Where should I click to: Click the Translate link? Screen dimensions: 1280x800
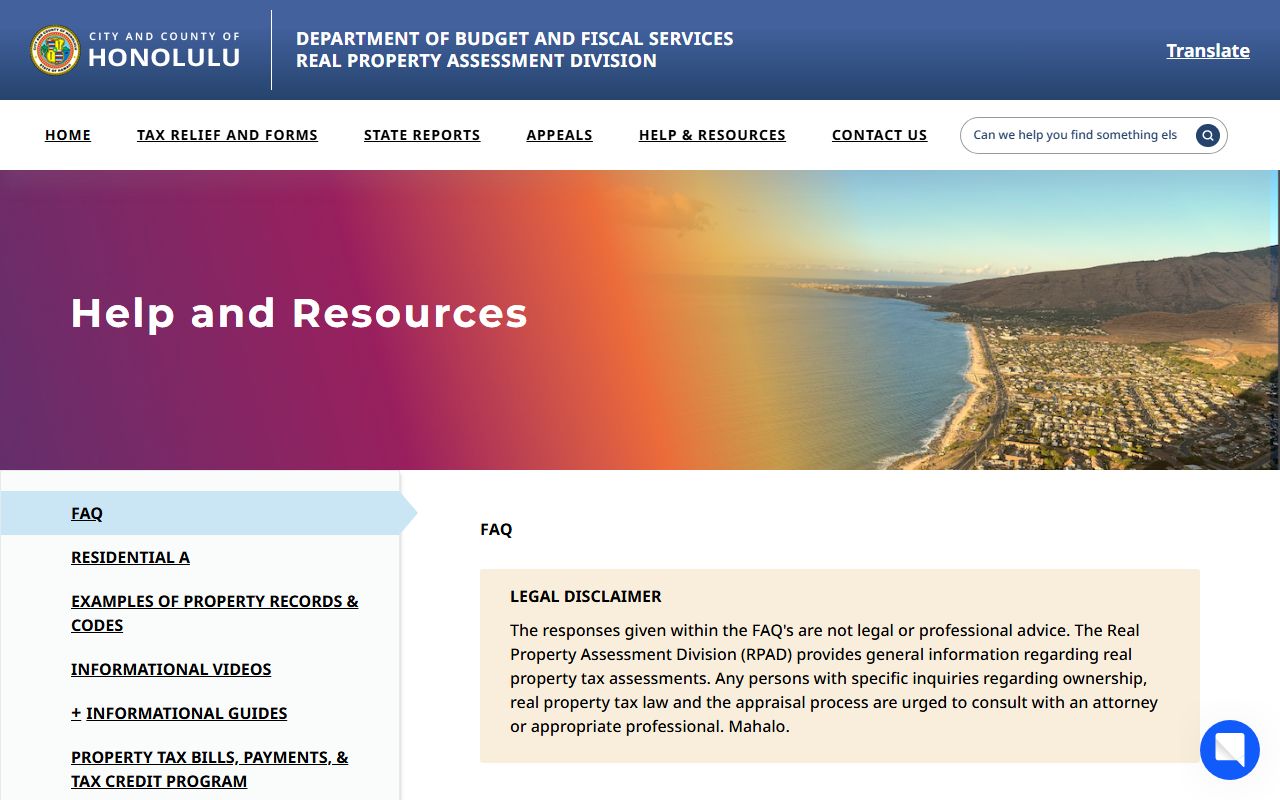(x=1208, y=50)
